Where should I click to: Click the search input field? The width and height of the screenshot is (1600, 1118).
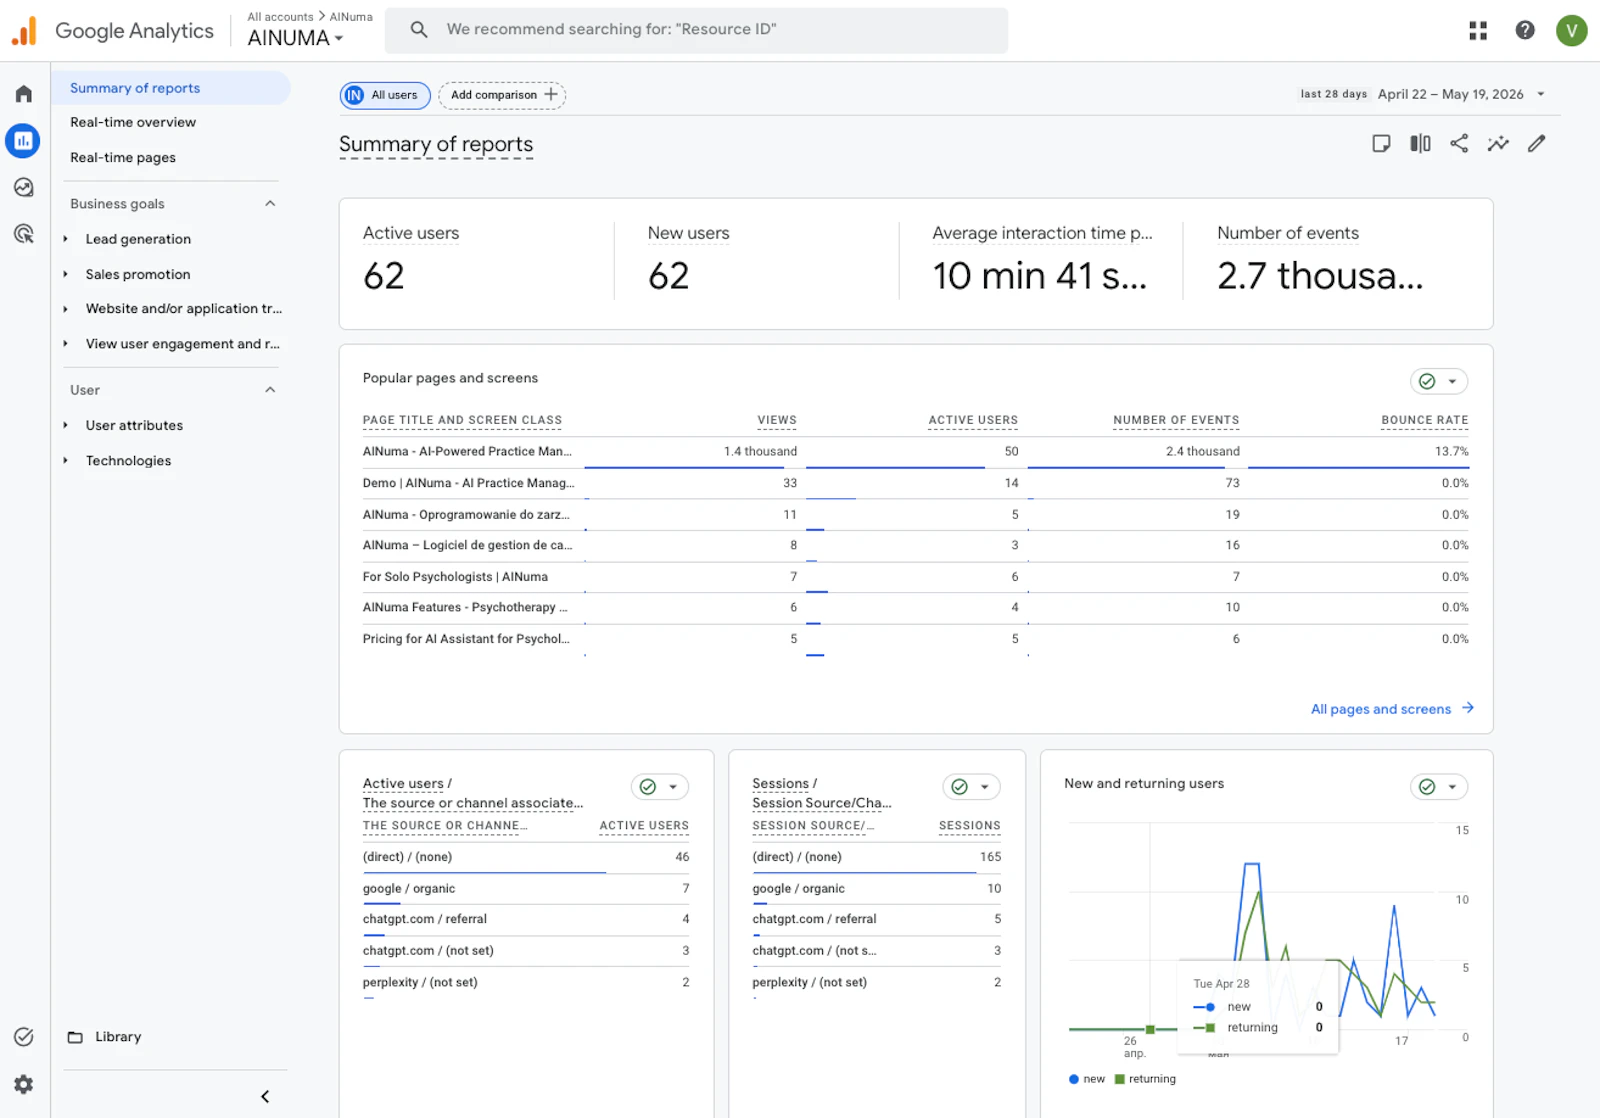[696, 30]
